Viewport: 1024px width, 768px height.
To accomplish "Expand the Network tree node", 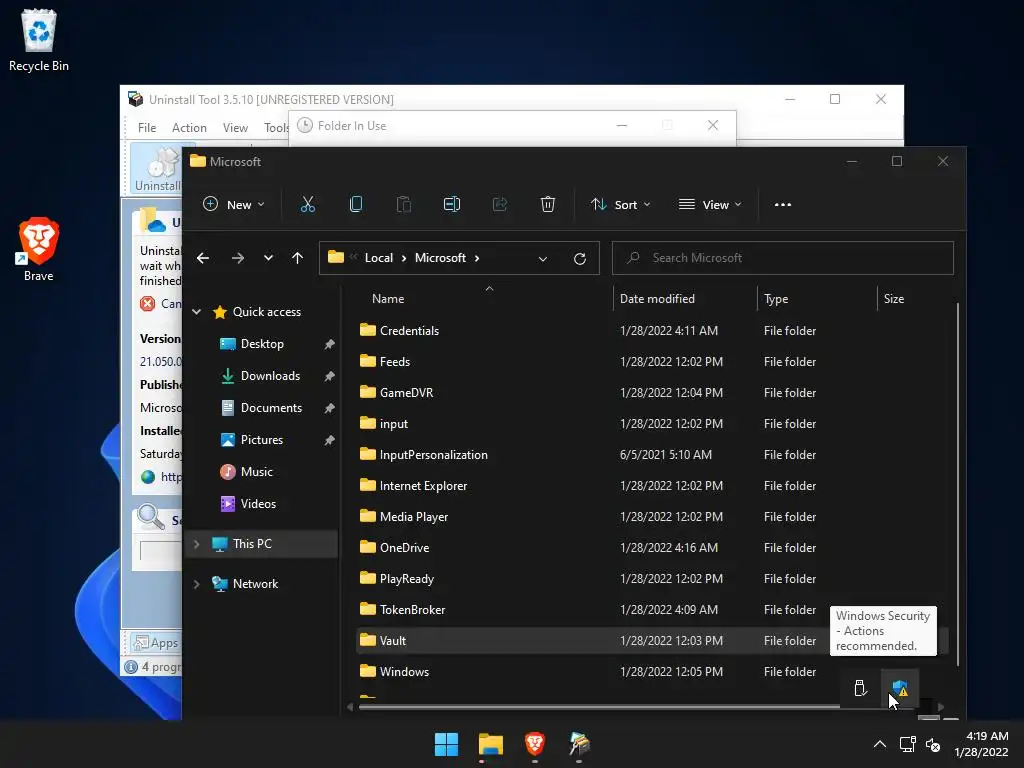I will pos(197,584).
